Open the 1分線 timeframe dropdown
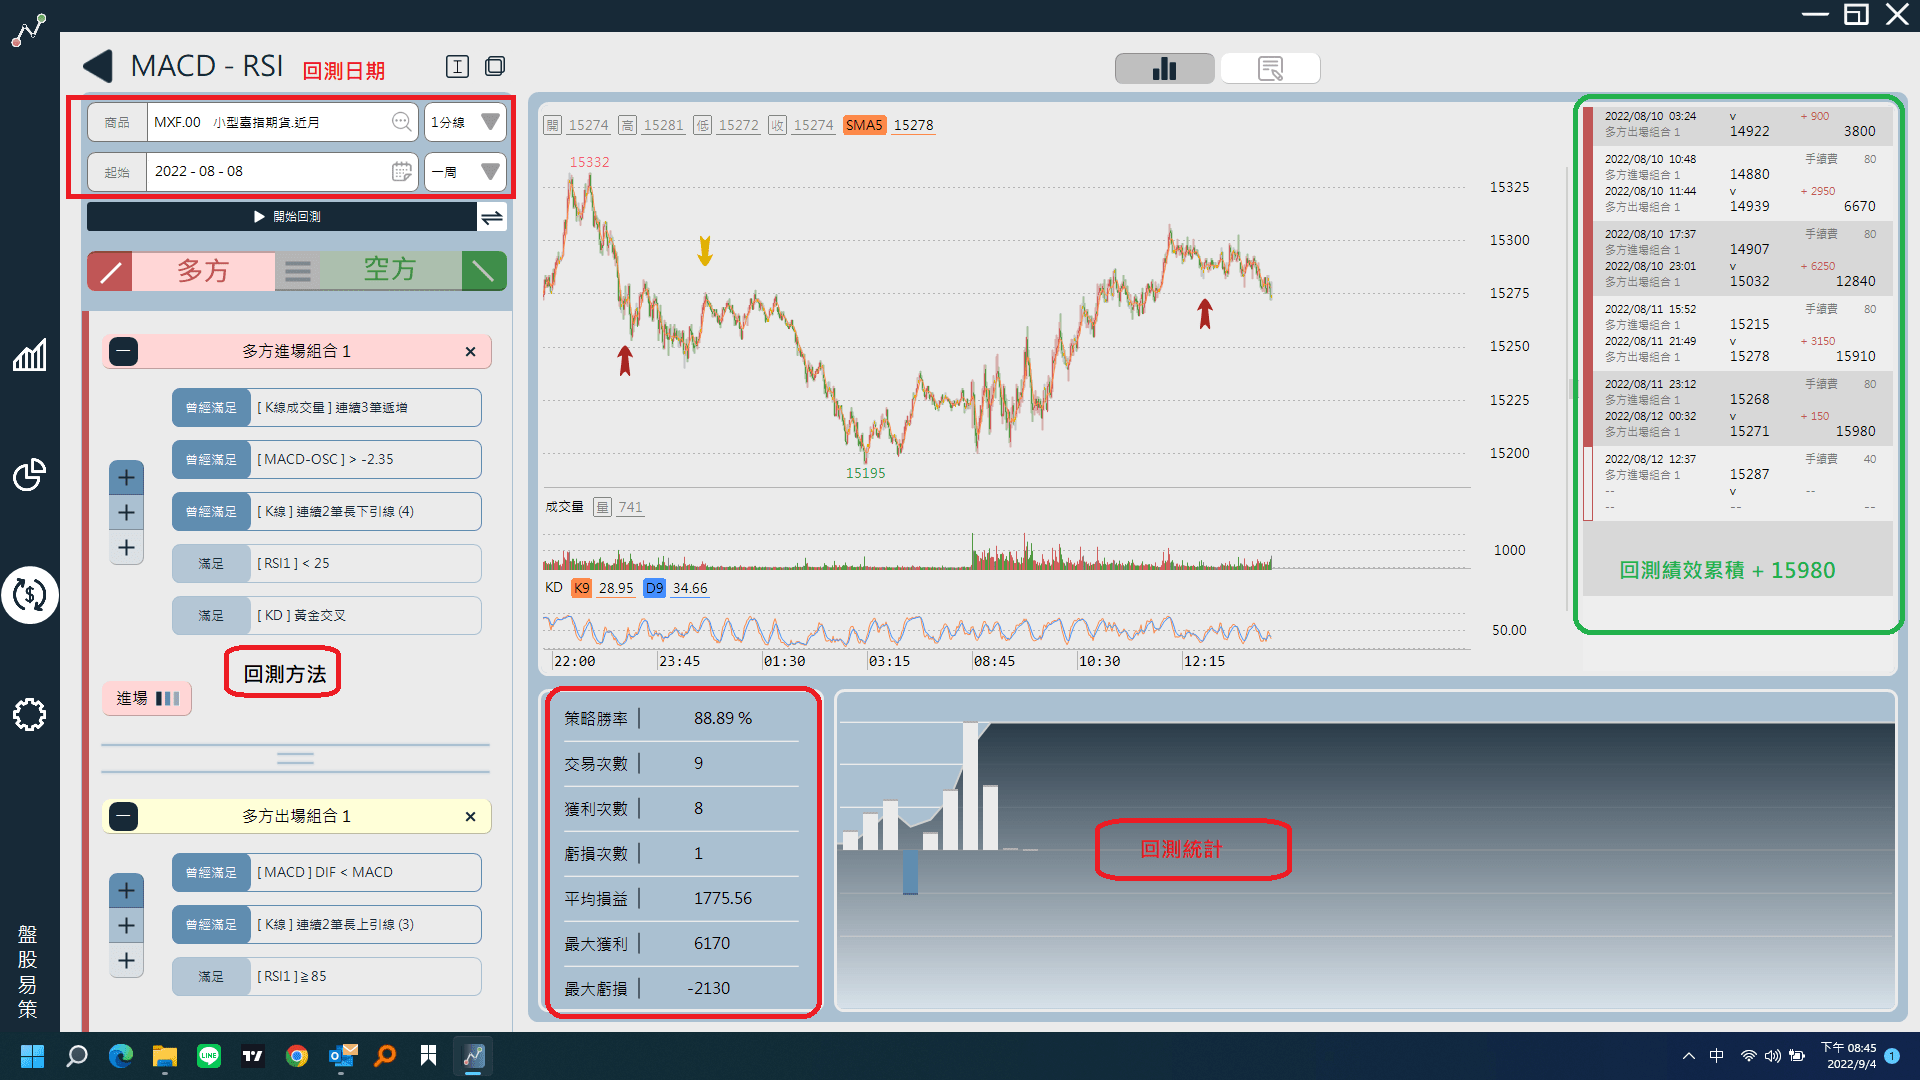The width and height of the screenshot is (1920, 1080). pyautogui.click(x=465, y=122)
